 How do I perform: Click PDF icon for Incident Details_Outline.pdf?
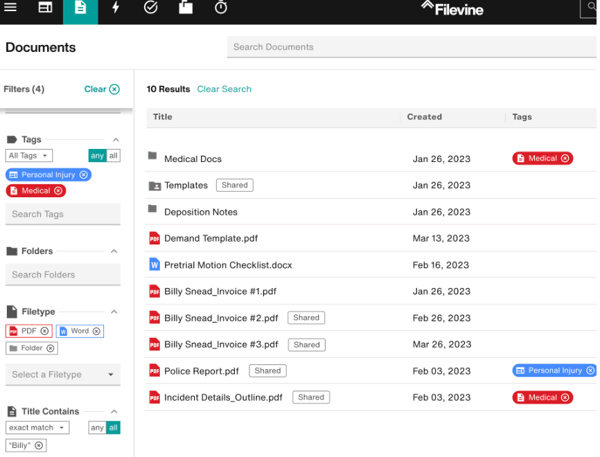(154, 397)
